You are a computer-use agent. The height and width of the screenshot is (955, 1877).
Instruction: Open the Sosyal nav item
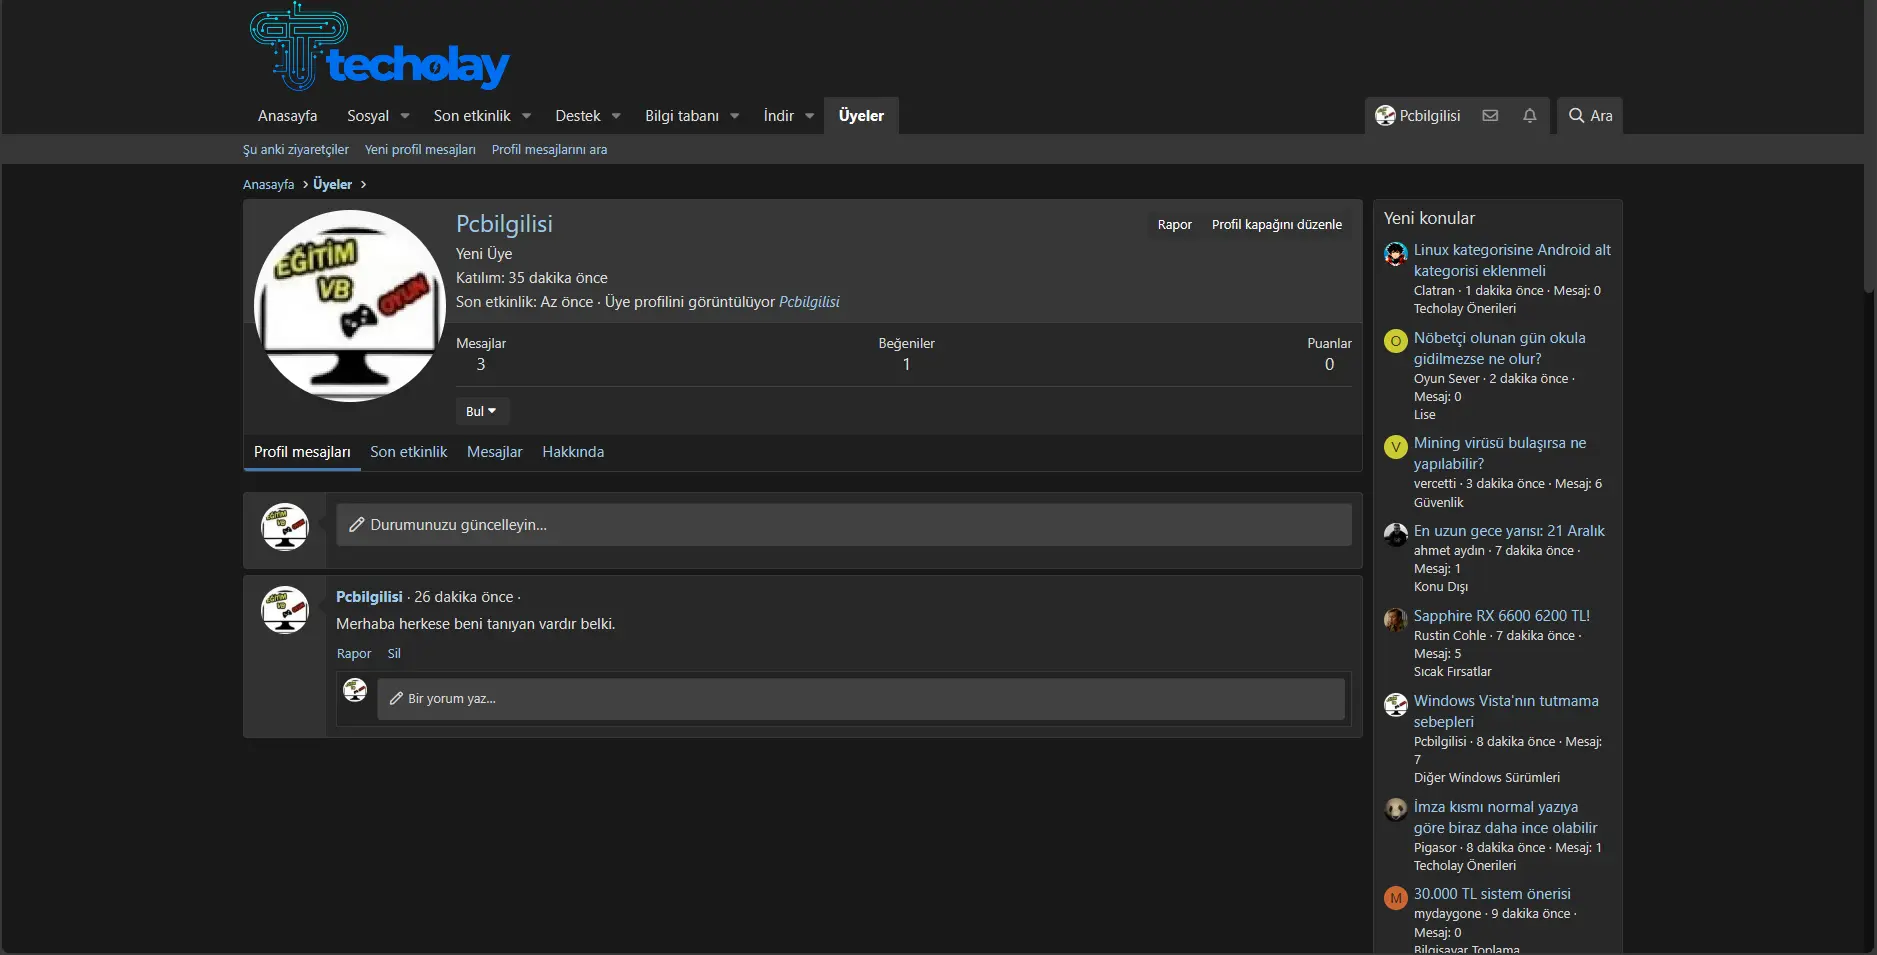point(368,116)
